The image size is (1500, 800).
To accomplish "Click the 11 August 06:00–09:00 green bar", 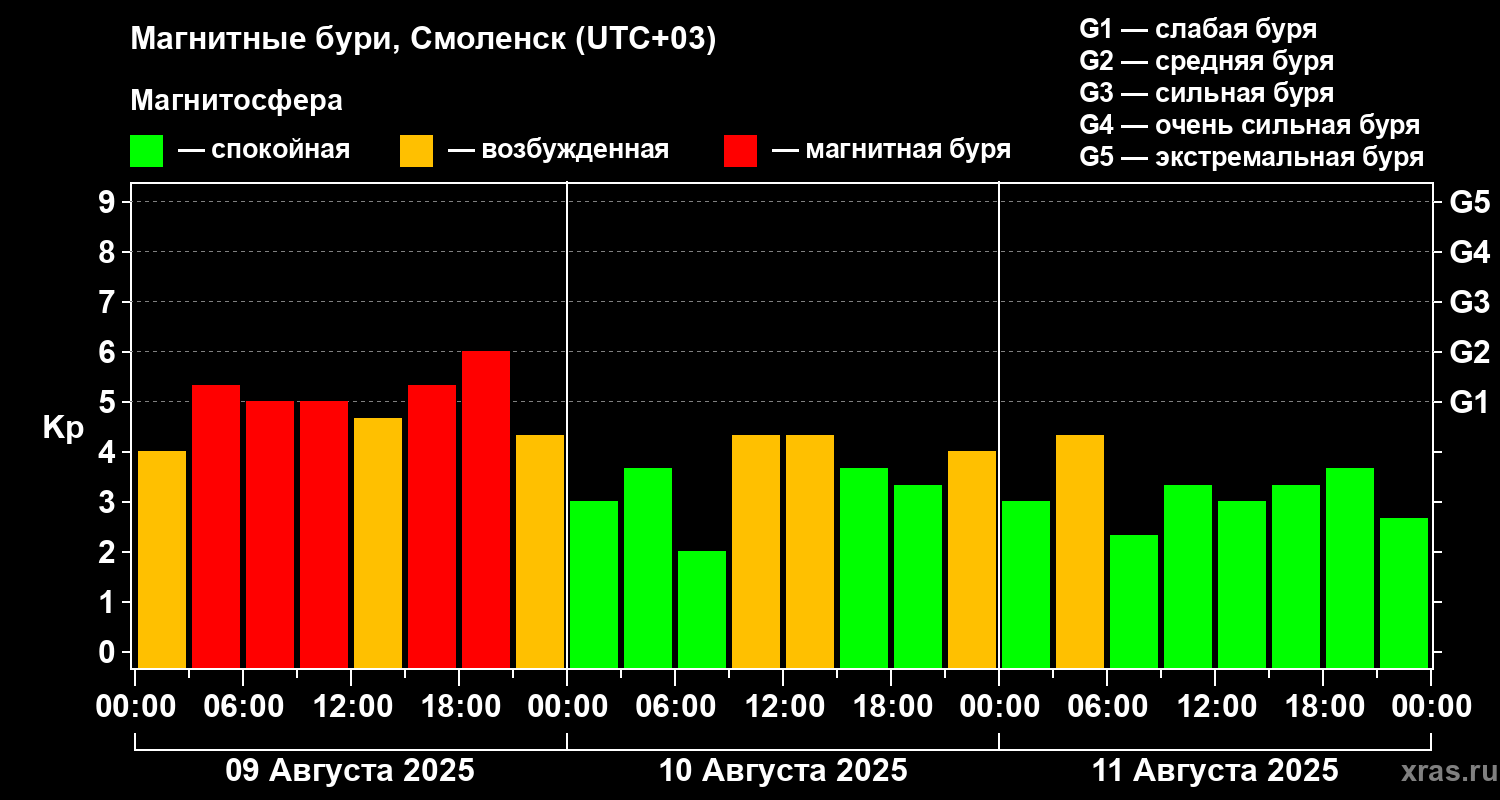I will (1134, 601).
